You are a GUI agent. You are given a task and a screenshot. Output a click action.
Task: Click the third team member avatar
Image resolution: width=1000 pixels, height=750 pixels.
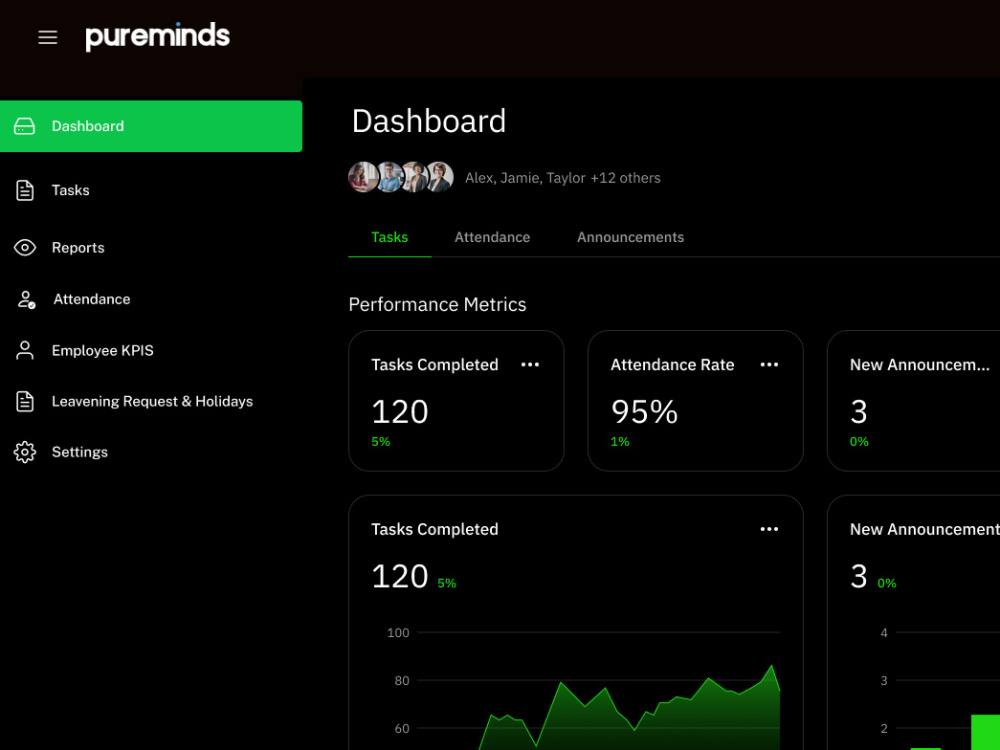point(415,177)
